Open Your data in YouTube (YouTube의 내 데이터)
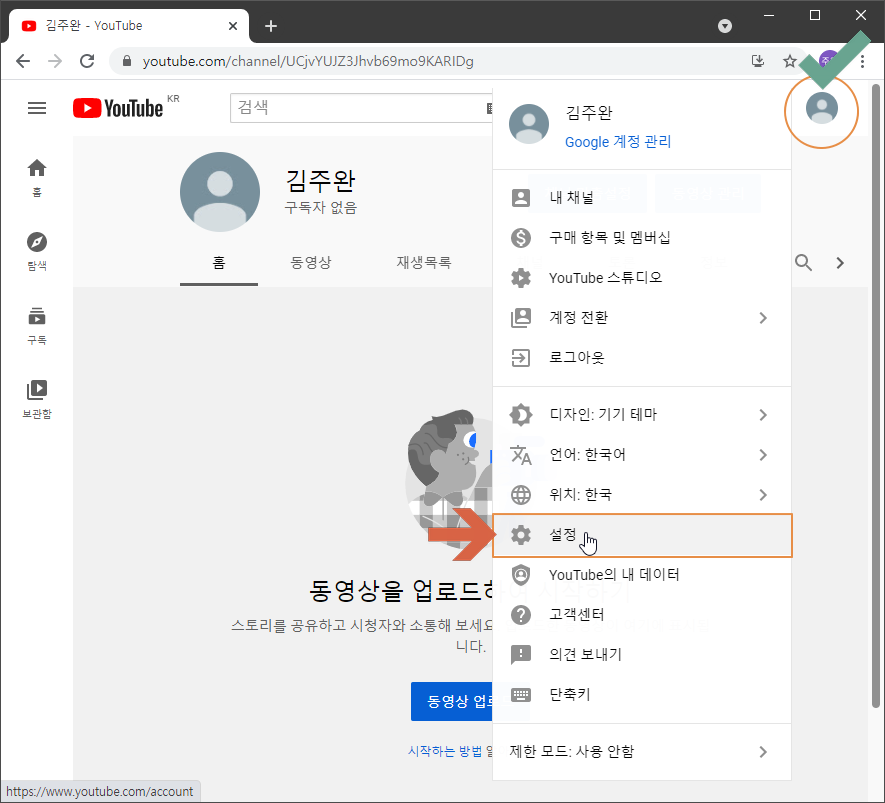This screenshot has width=885, height=803. [642, 575]
